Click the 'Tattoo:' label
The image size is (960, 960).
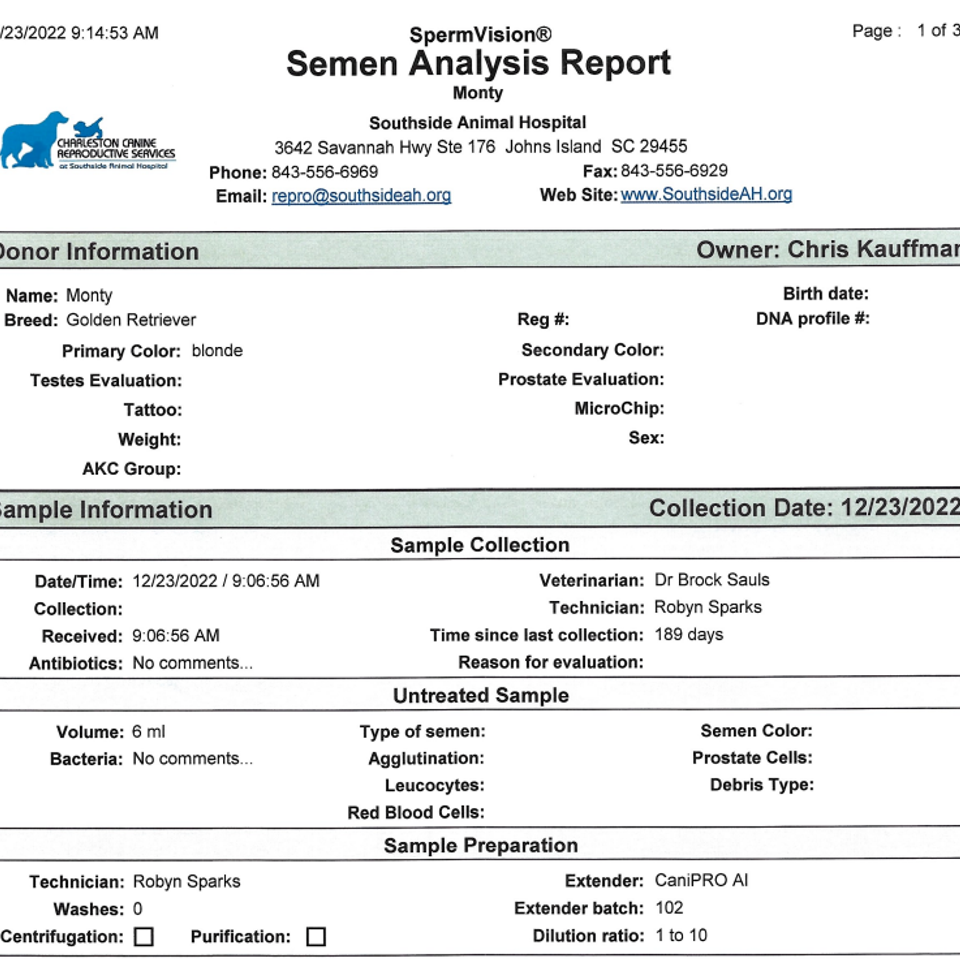[153, 410]
